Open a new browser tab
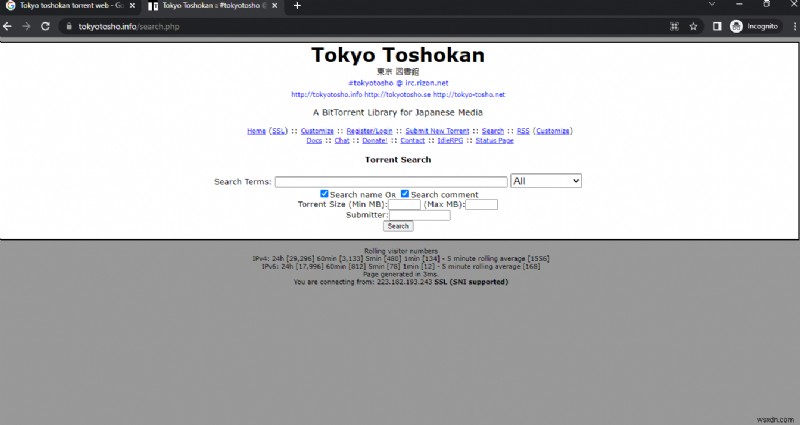 click(x=297, y=6)
